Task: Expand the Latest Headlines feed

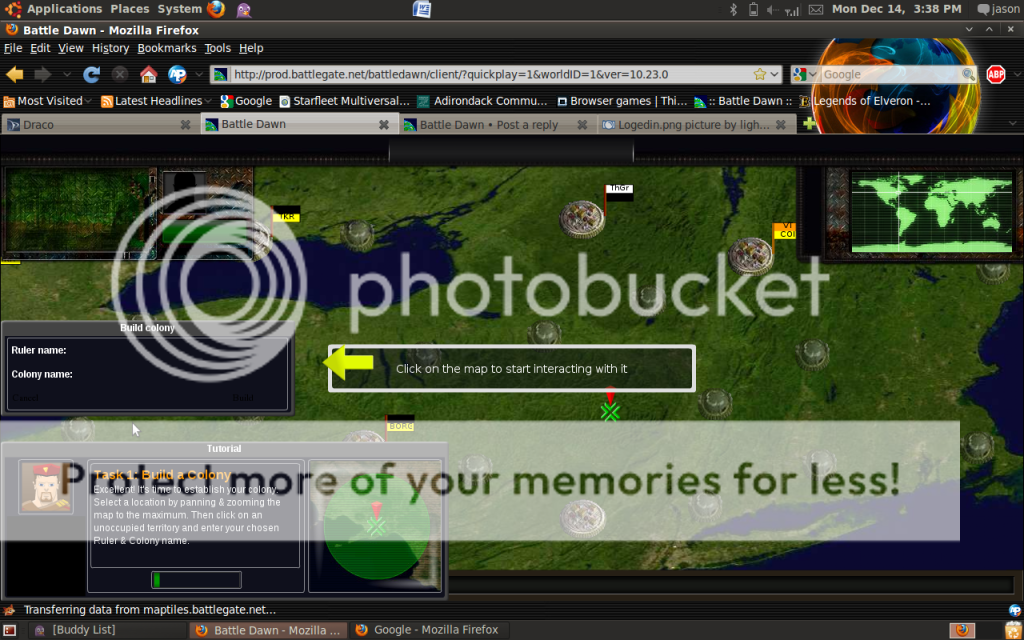Action: point(156,101)
